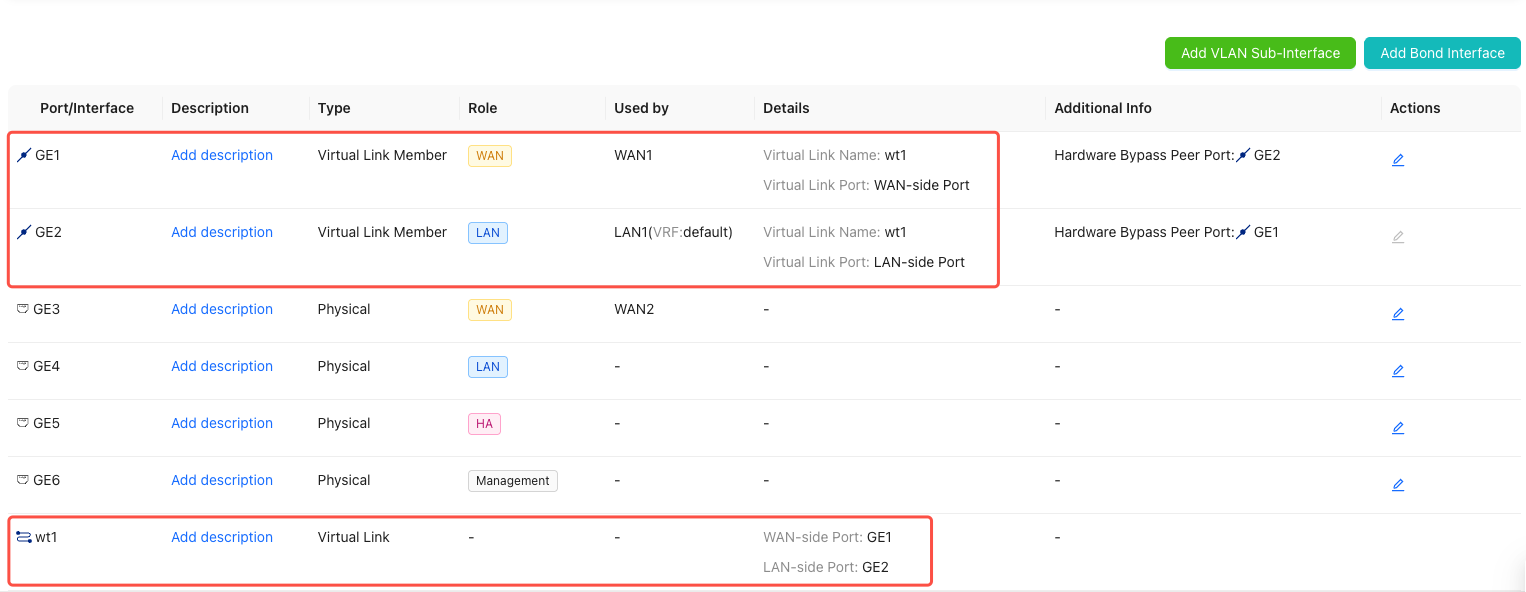Viewport: 1526px width, 592px height.
Task: Add description for GE4
Action: pyautogui.click(x=222, y=366)
